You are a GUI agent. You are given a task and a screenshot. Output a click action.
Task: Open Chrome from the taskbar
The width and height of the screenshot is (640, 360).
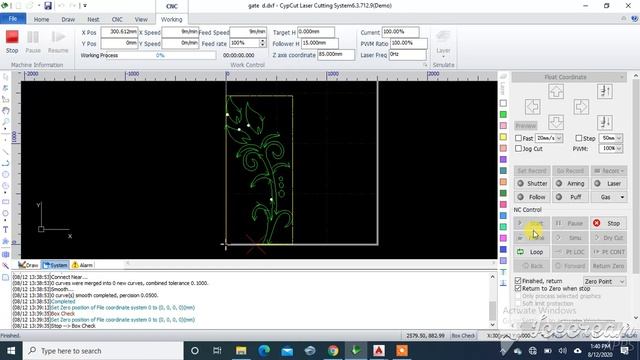(x=333, y=351)
